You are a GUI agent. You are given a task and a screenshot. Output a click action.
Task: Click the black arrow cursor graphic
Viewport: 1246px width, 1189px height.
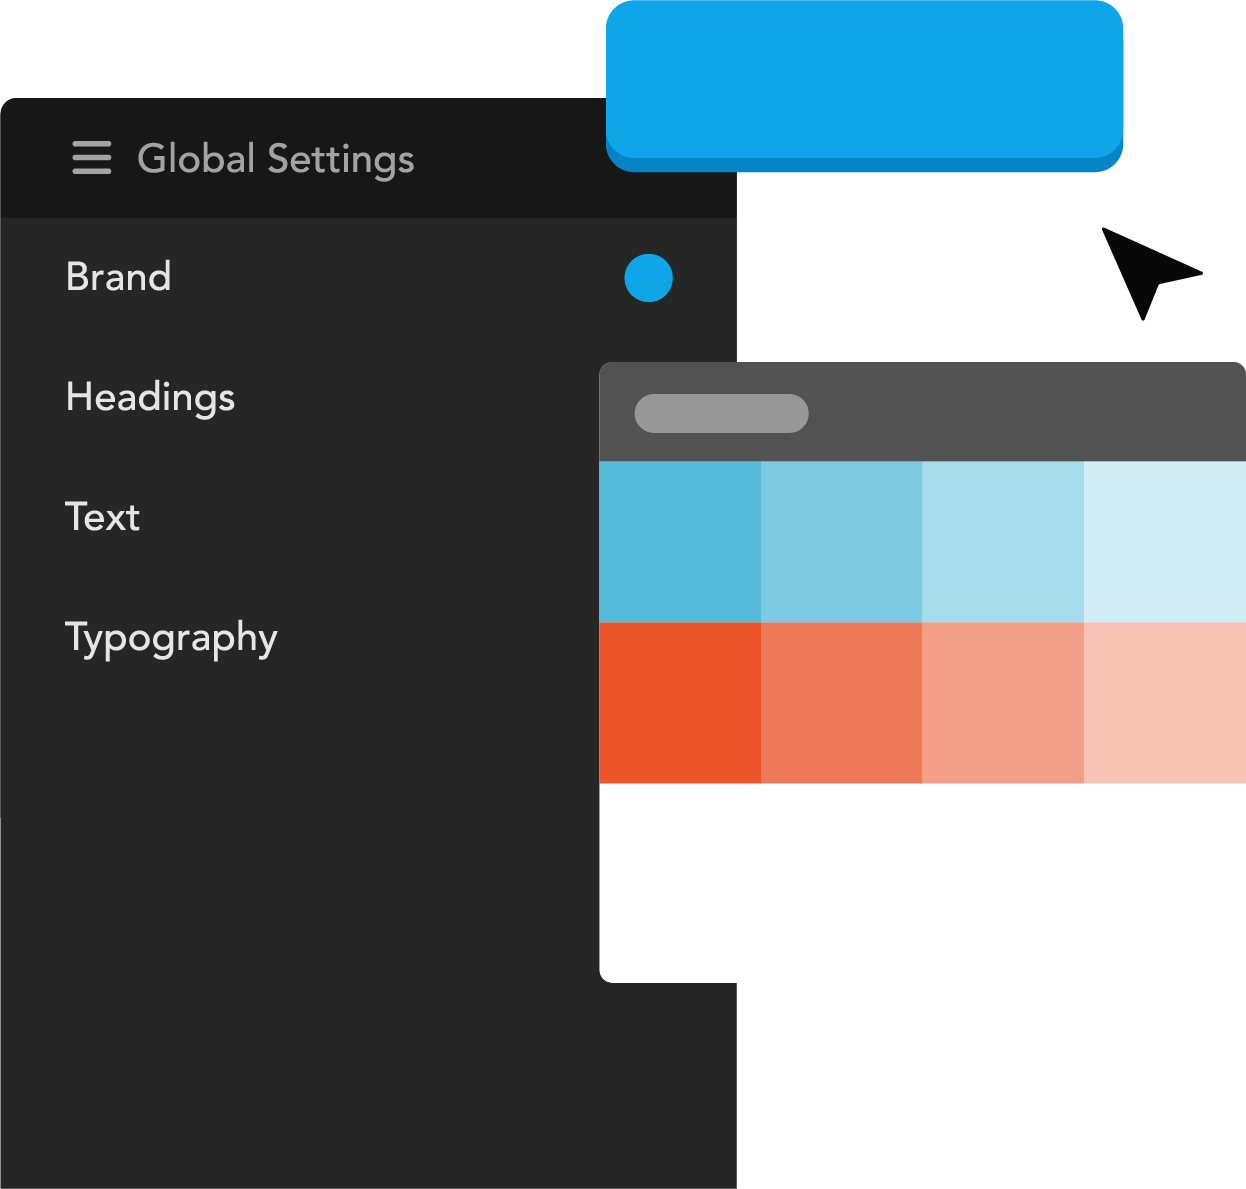click(x=1143, y=267)
